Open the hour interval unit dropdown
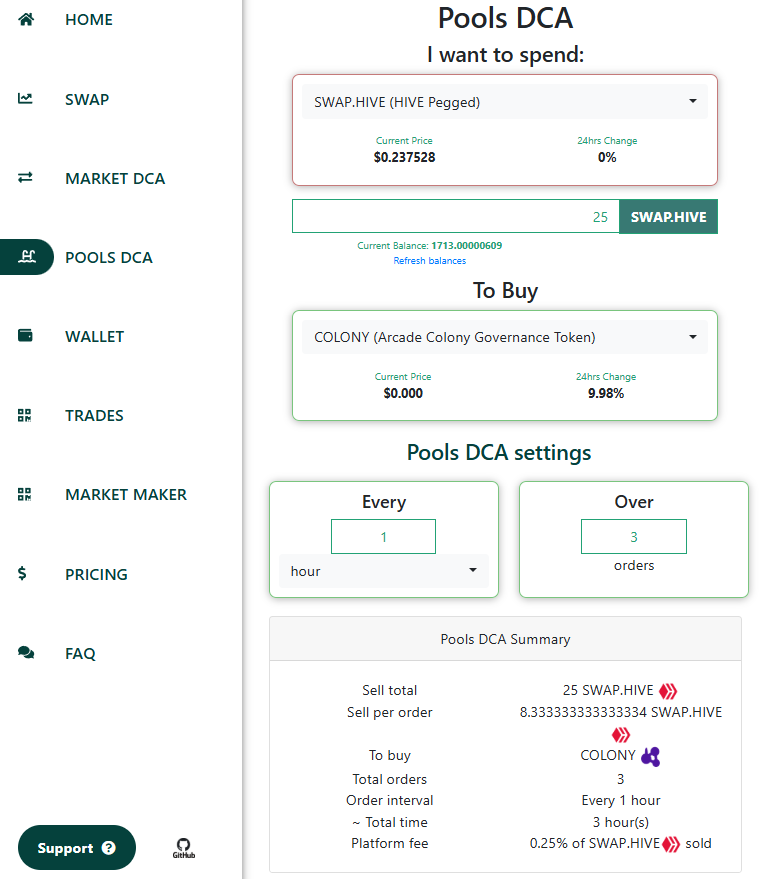This screenshot has width=762, height=879. point(384,571)
